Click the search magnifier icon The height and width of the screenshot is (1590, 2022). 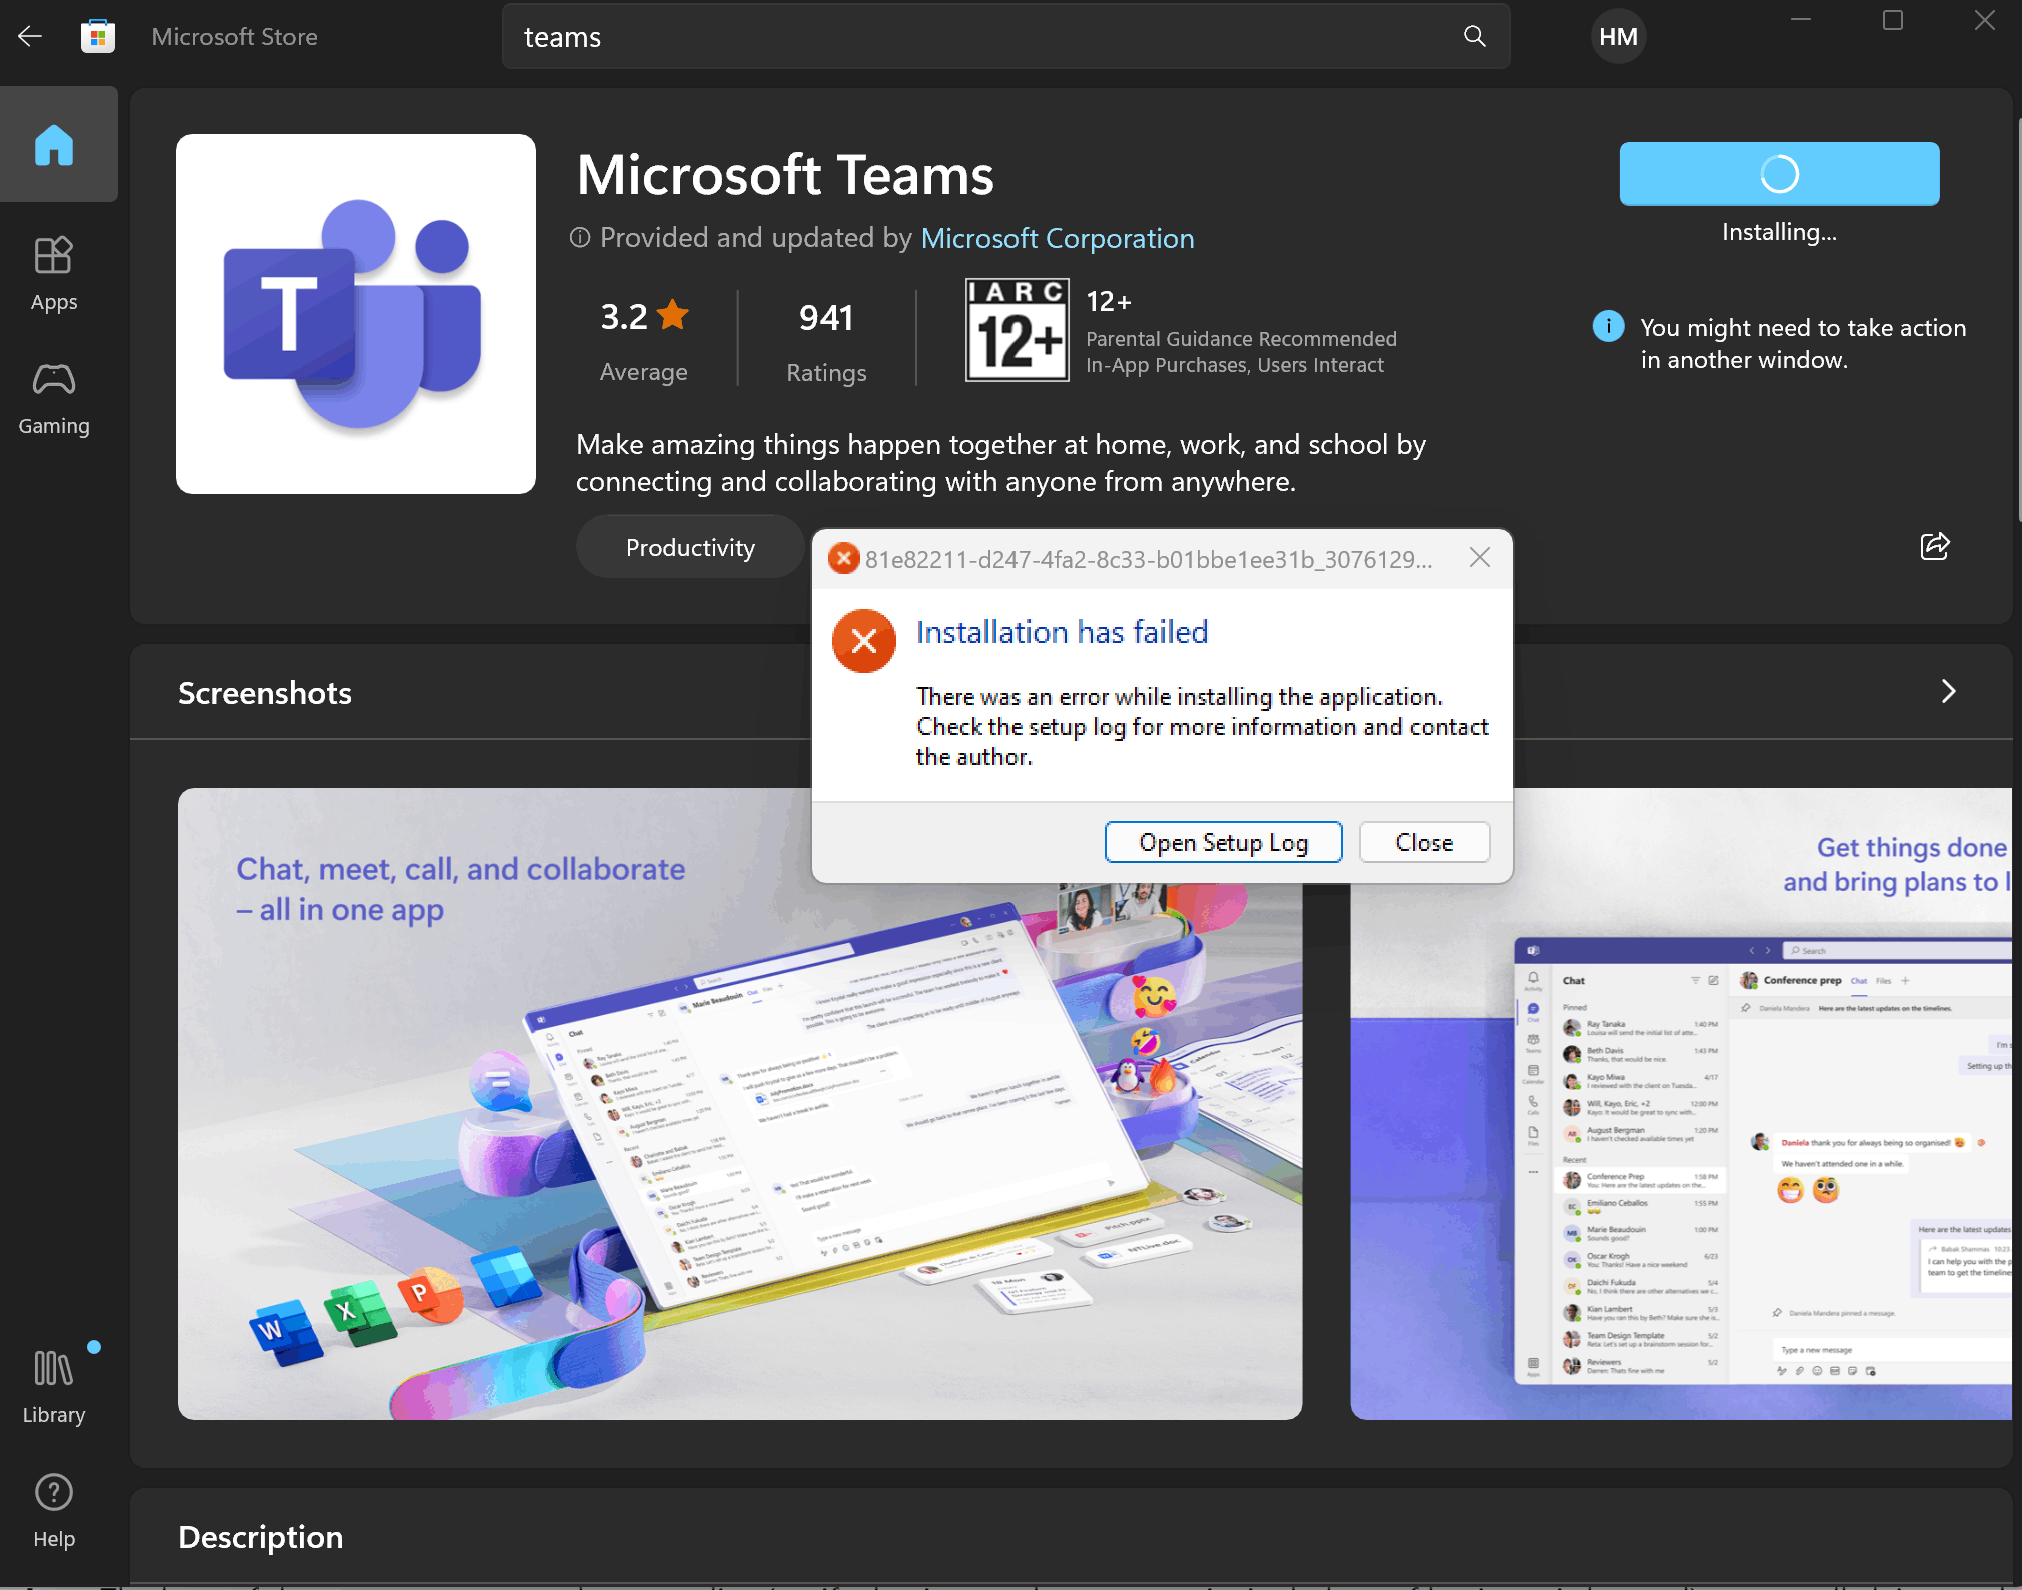click(1474, 37)
